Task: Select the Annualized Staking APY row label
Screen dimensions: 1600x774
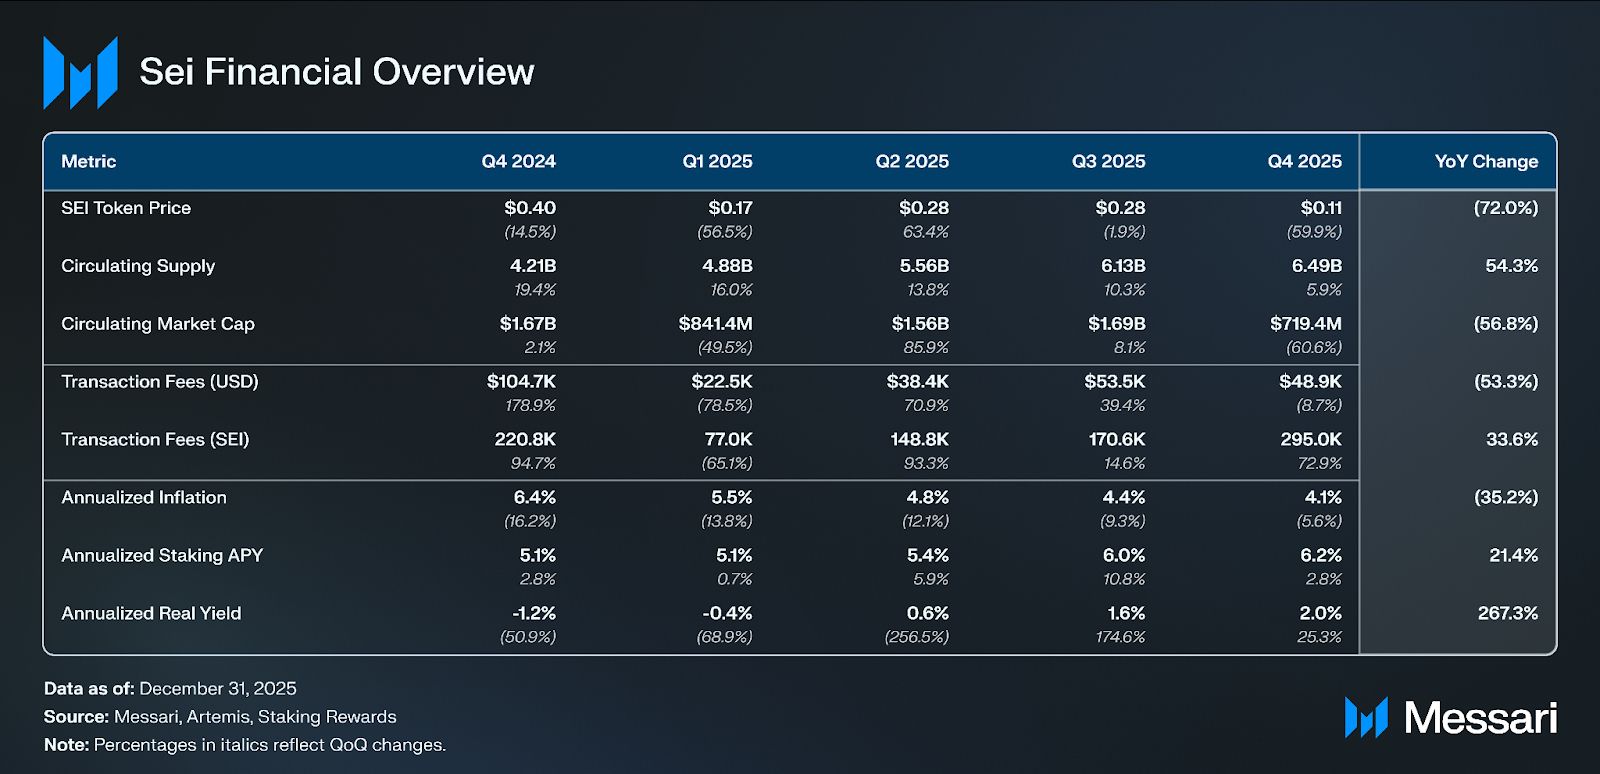Action: pyautogui.click(x=162, y=555)
